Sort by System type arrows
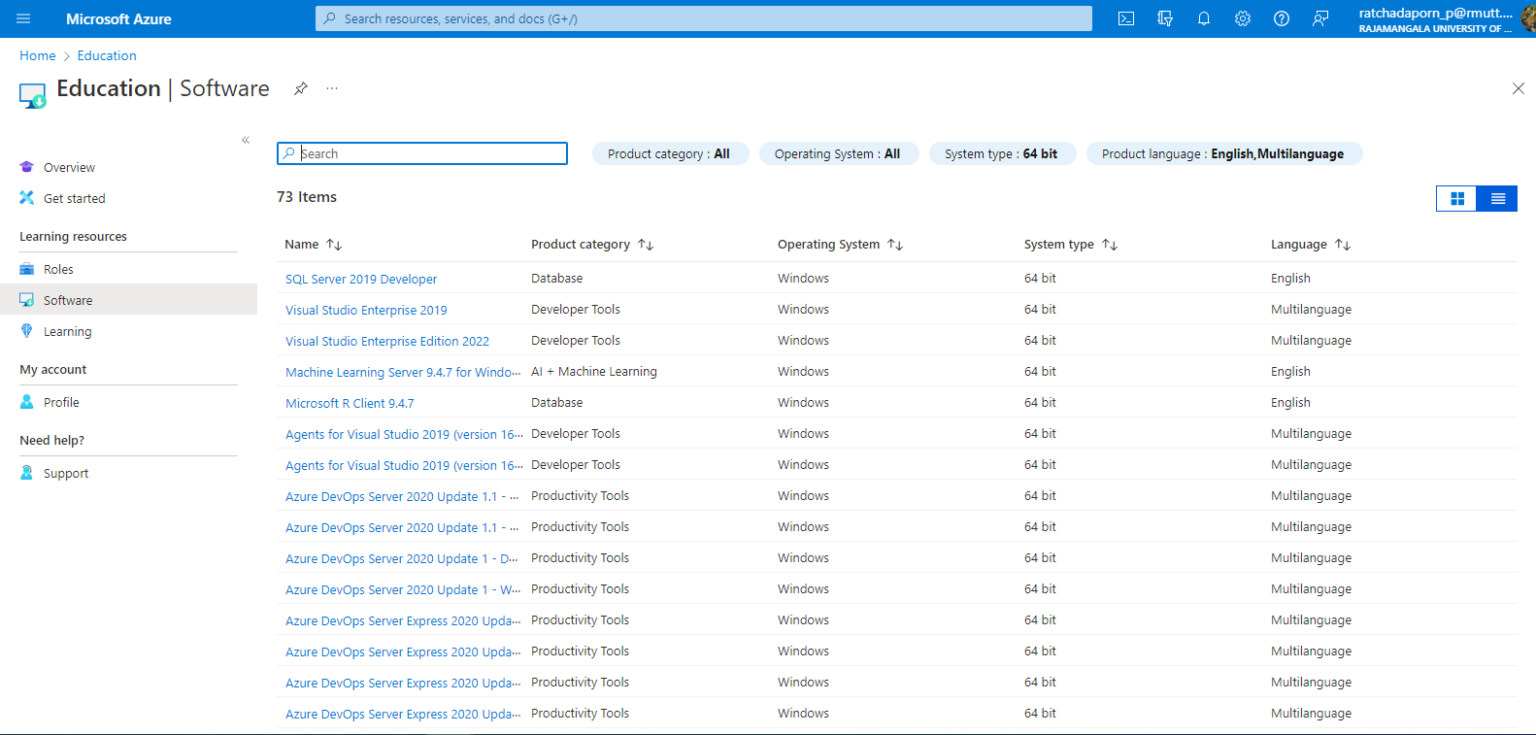The height and width of the screenshot is (735, 1536). [1110, 245]
